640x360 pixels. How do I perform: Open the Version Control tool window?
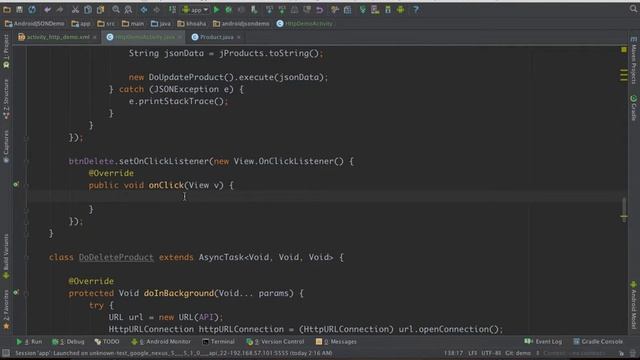275,342
